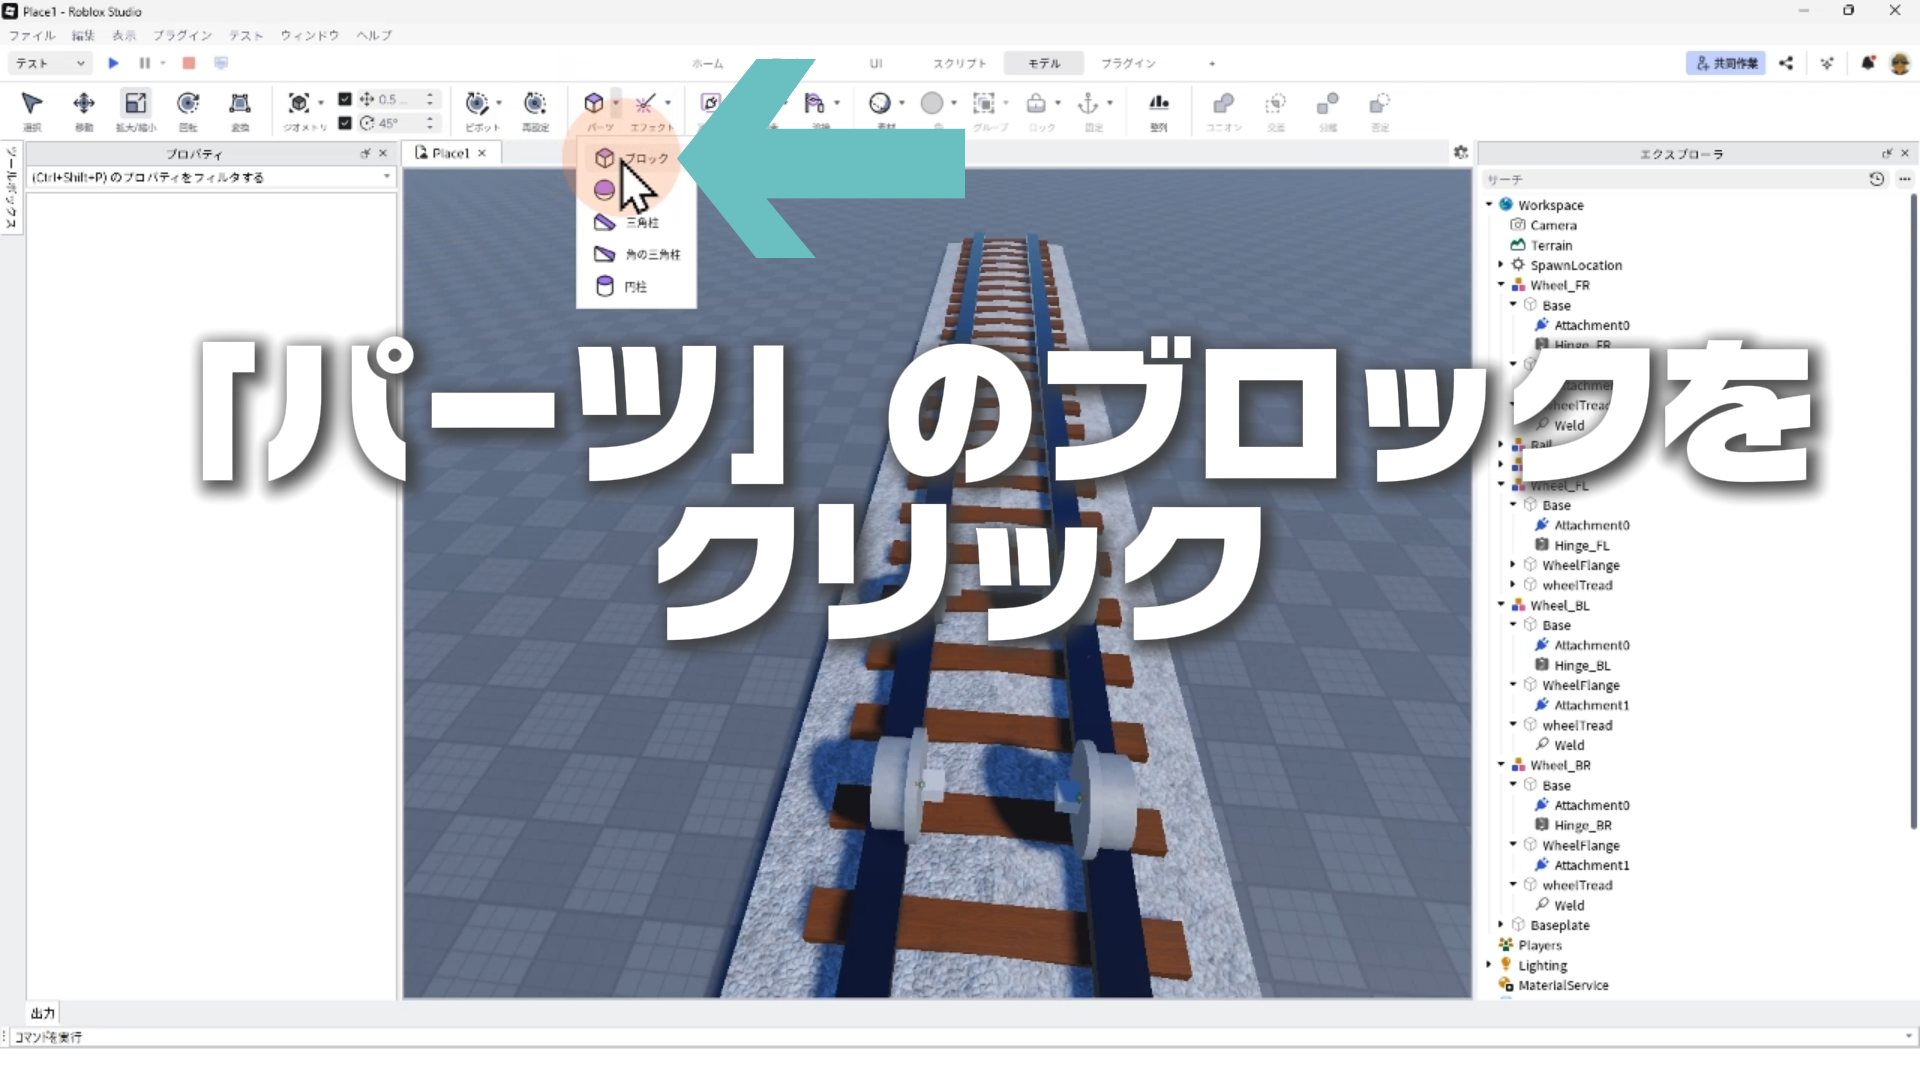
Task: Switch to the スクリプト ribbon tab
Action: click(x=959, y=63)
